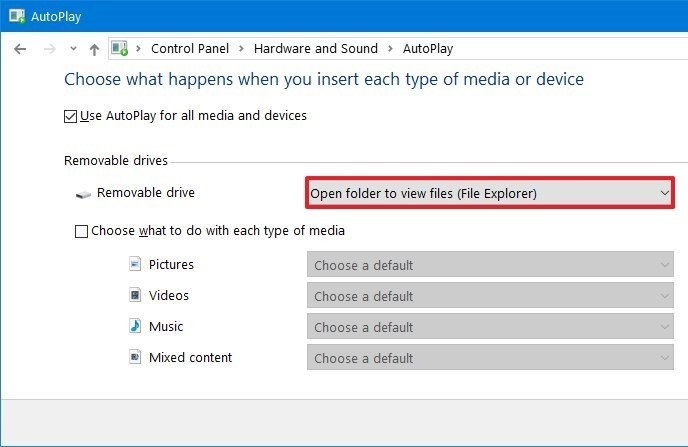This screenshot has height=447, width=688.
Task: Click the Forward navigation arrow
Action: [47, 49]
